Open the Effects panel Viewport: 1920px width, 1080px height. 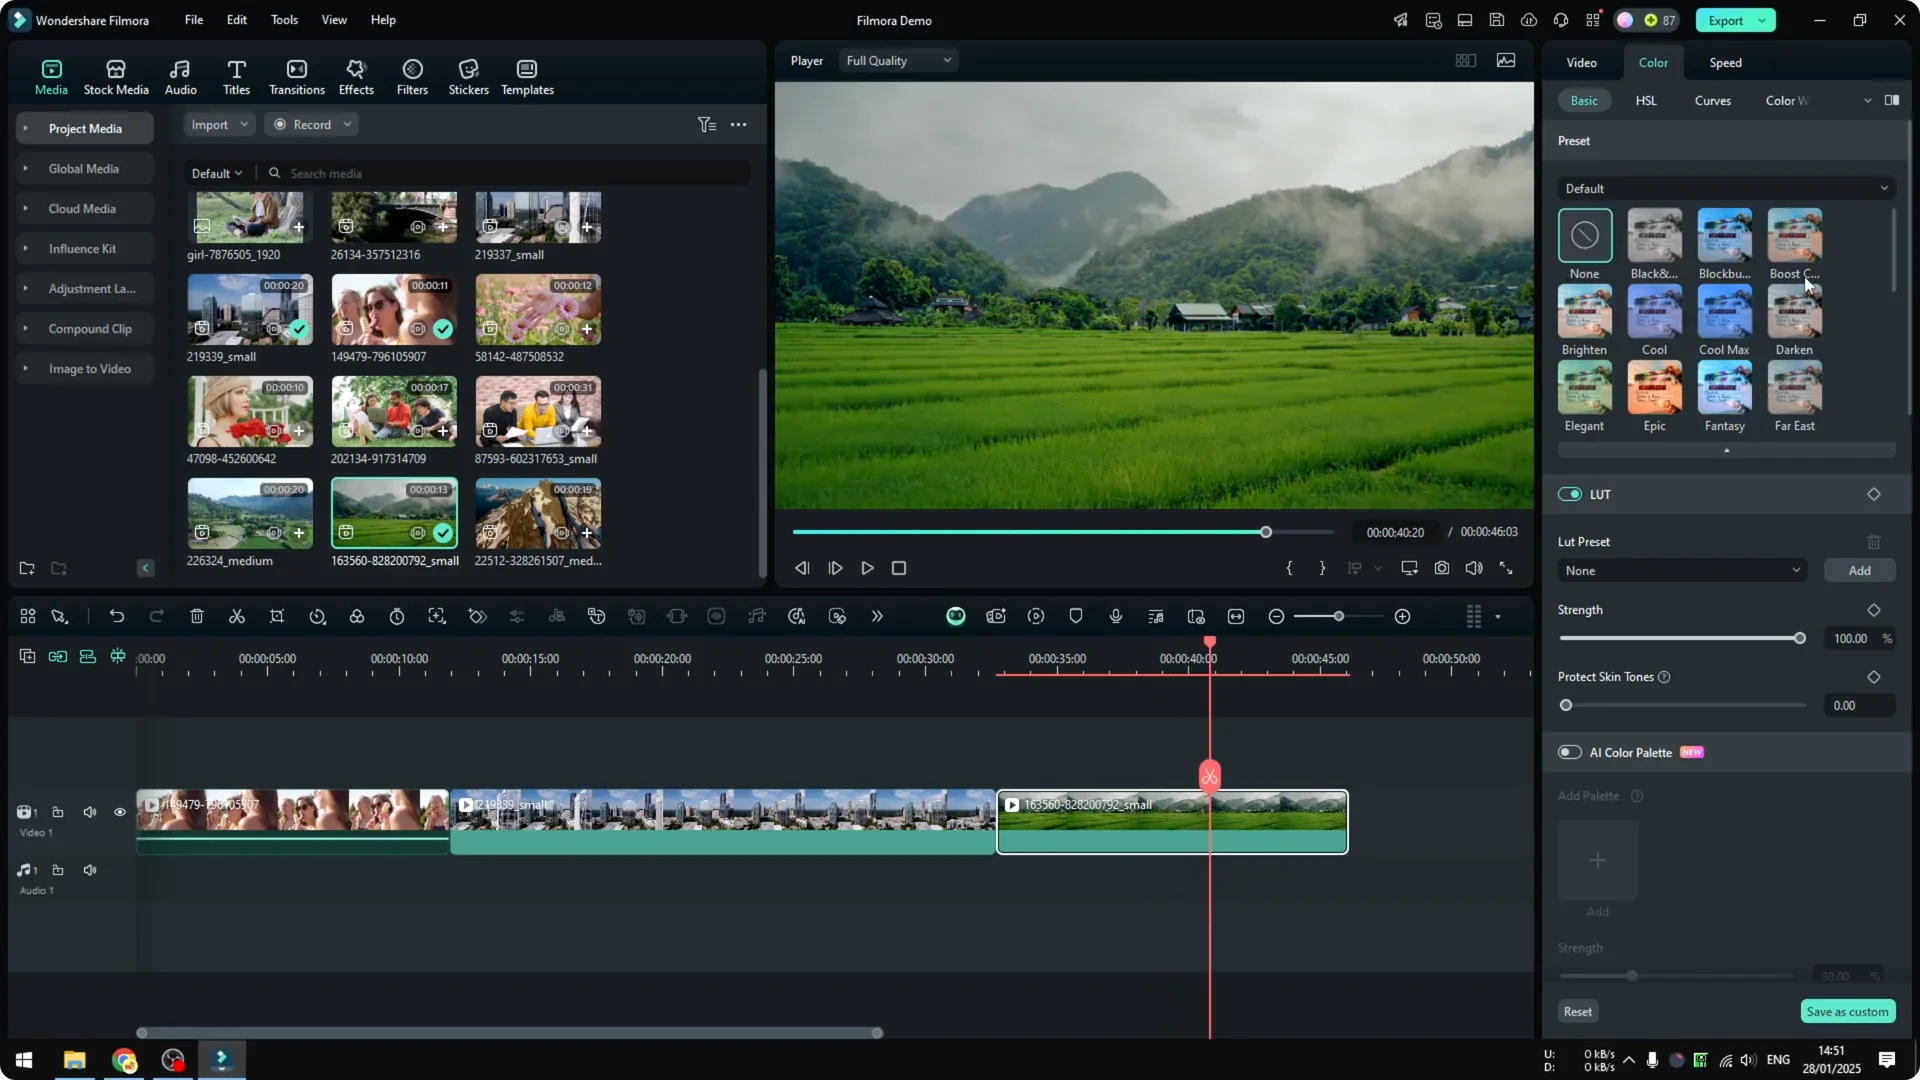(x=356, y=75)
